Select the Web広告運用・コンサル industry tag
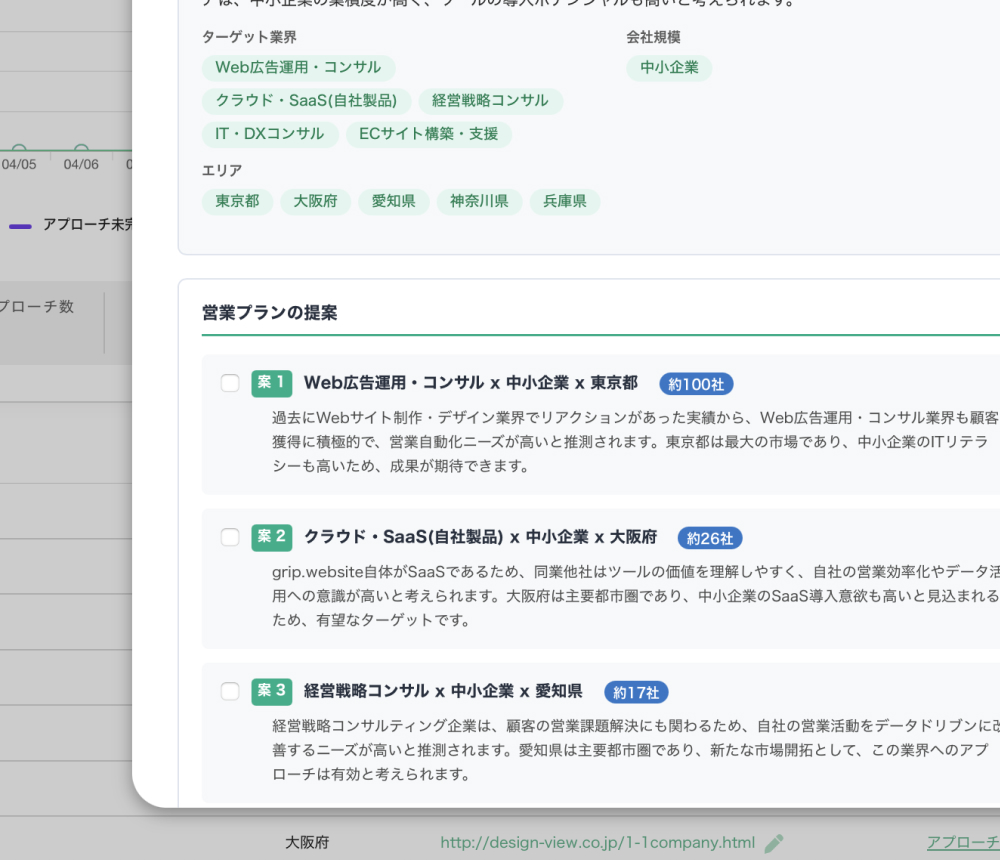The image size is (1000, 860). (x=297, y=68)
